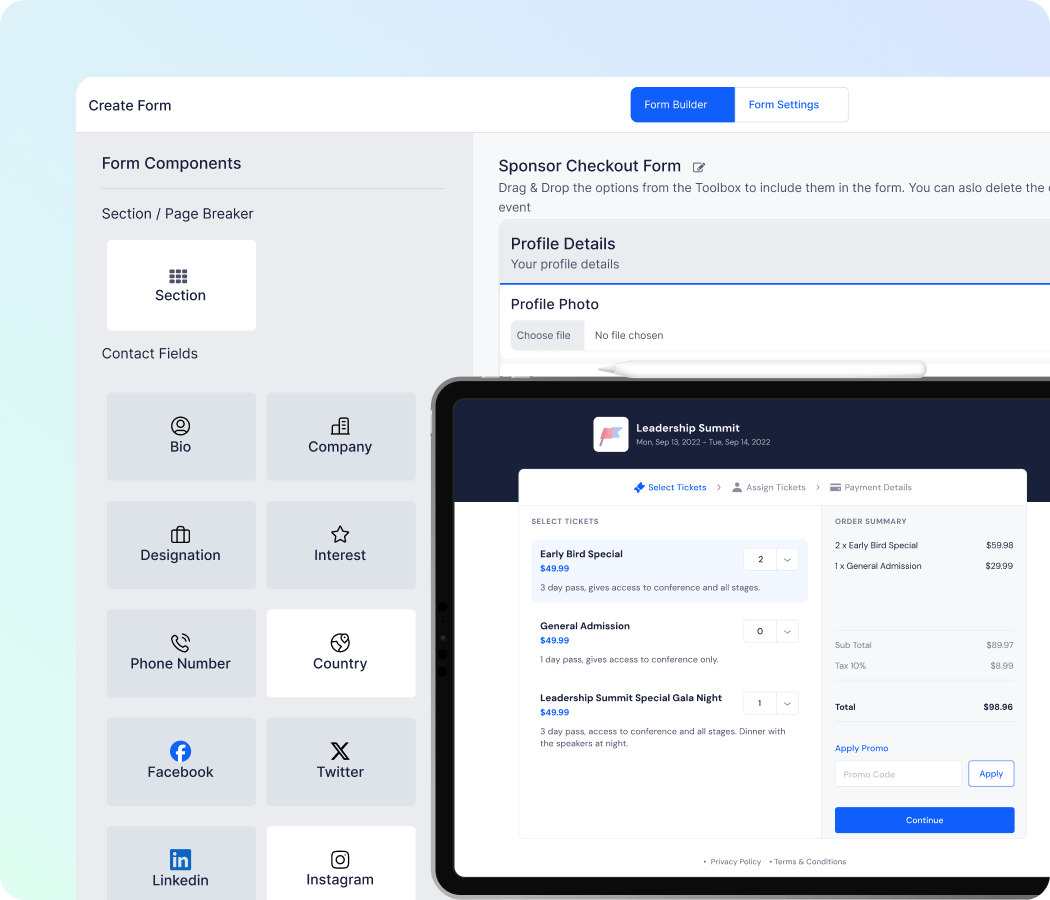Apply the promo code
1050x900 pixels.
991,774
